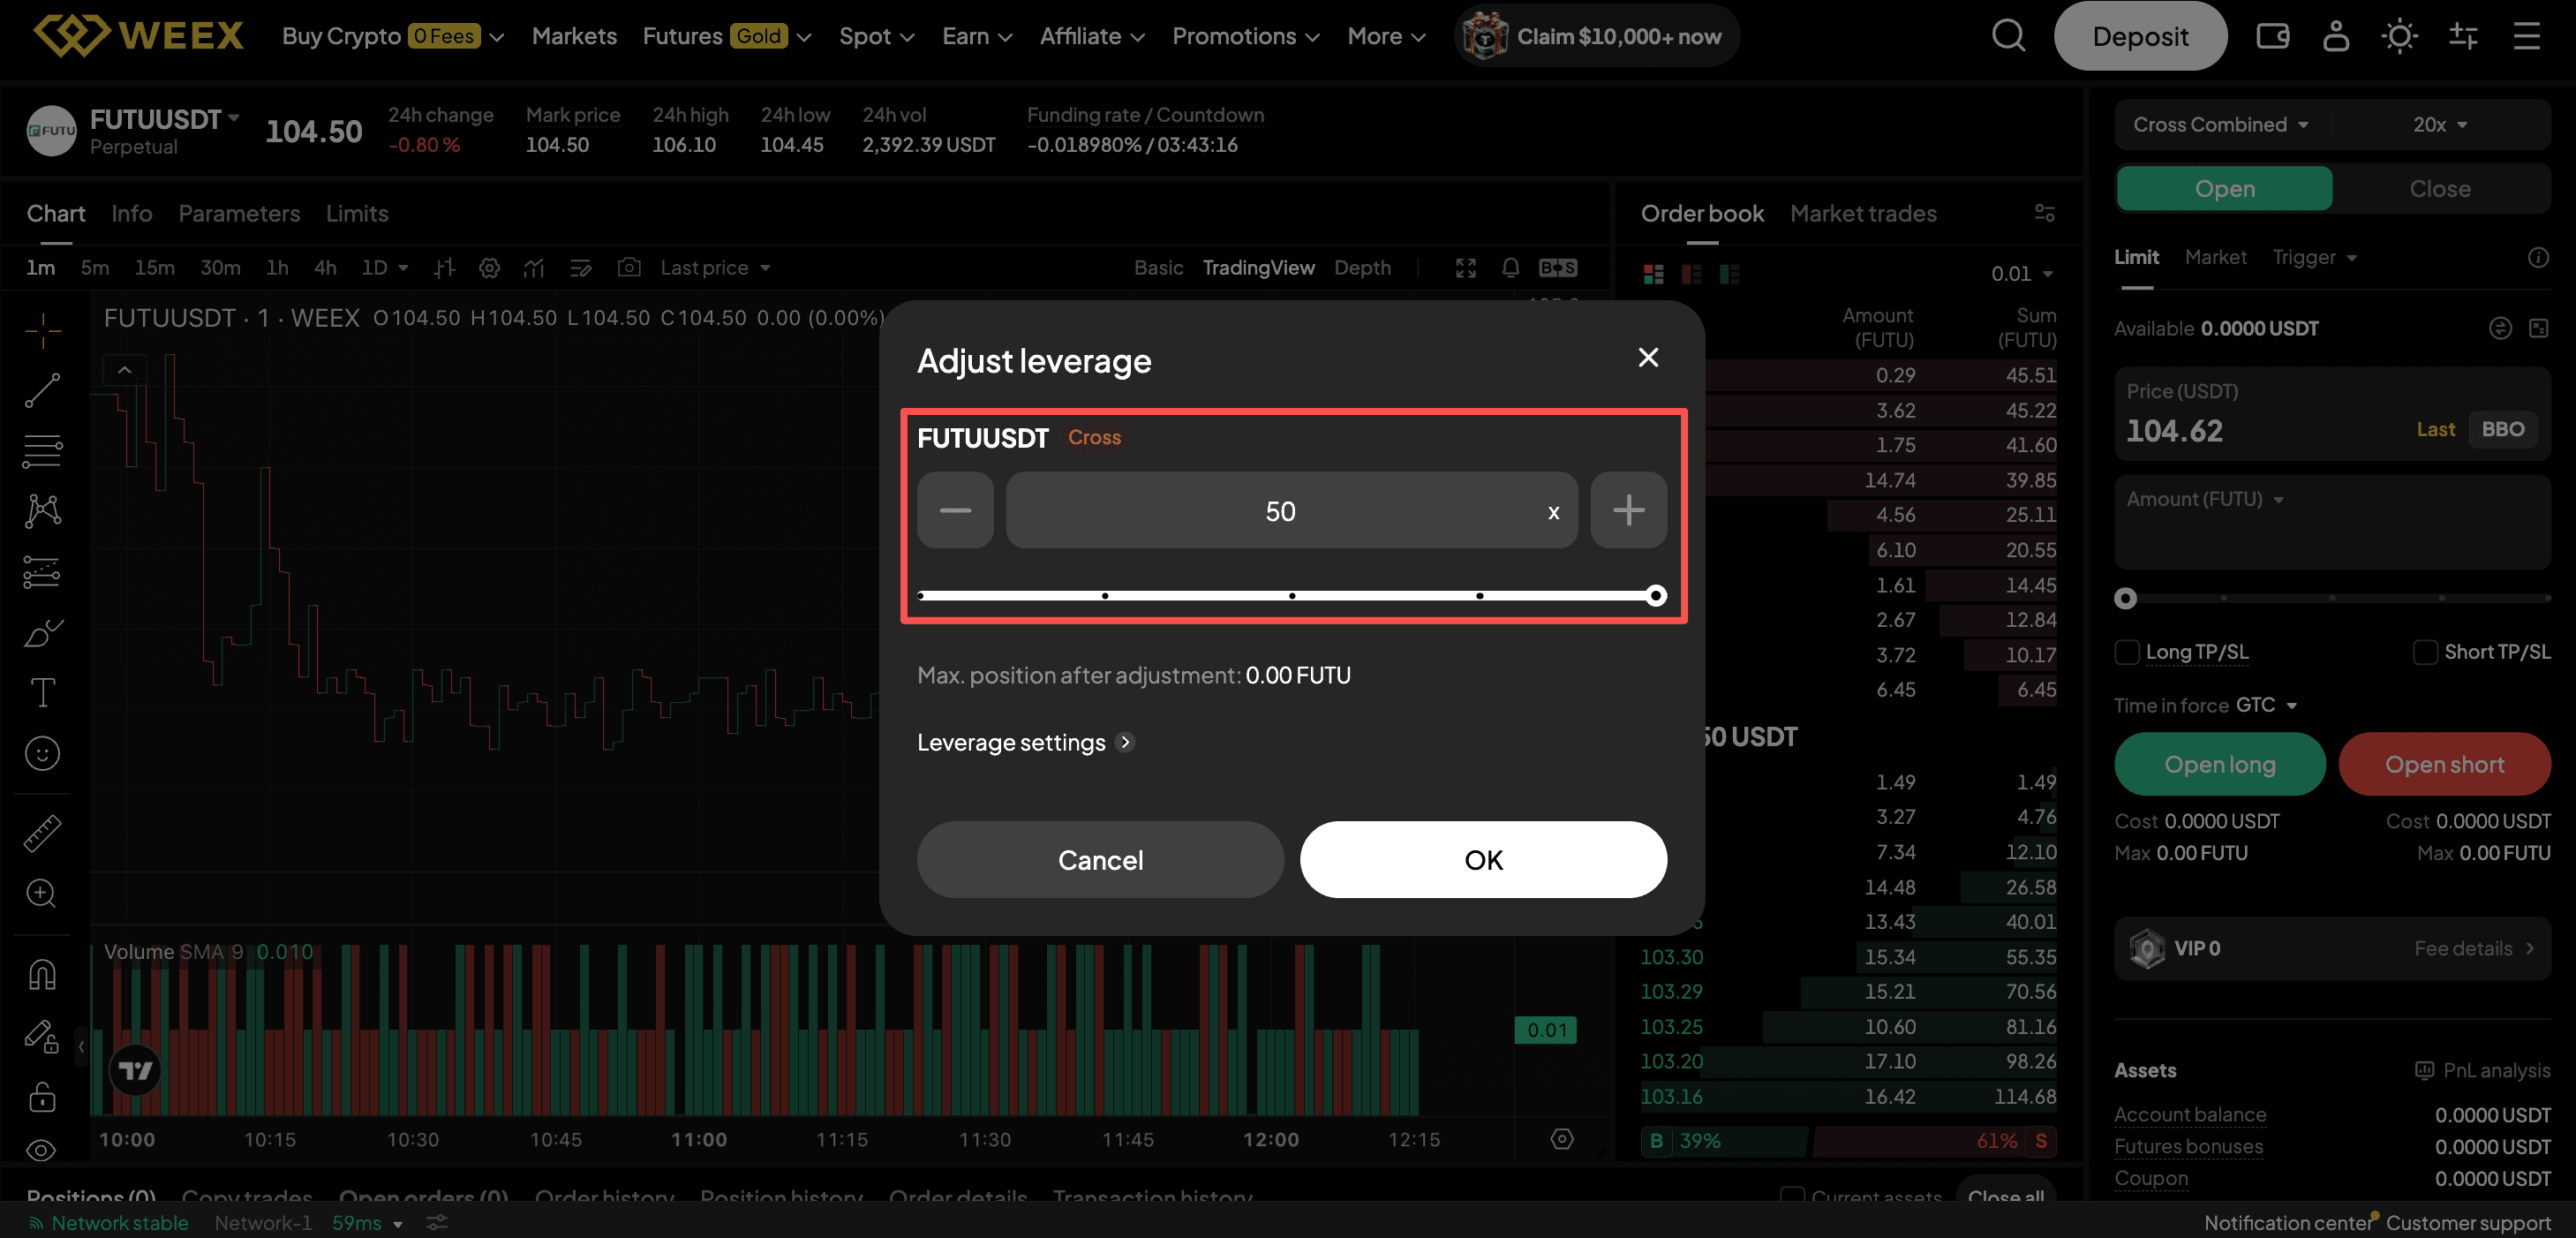Toggle light theme with the sun icon
The height and width of the screenshot is (1238, 2576).
(2399, 37)
